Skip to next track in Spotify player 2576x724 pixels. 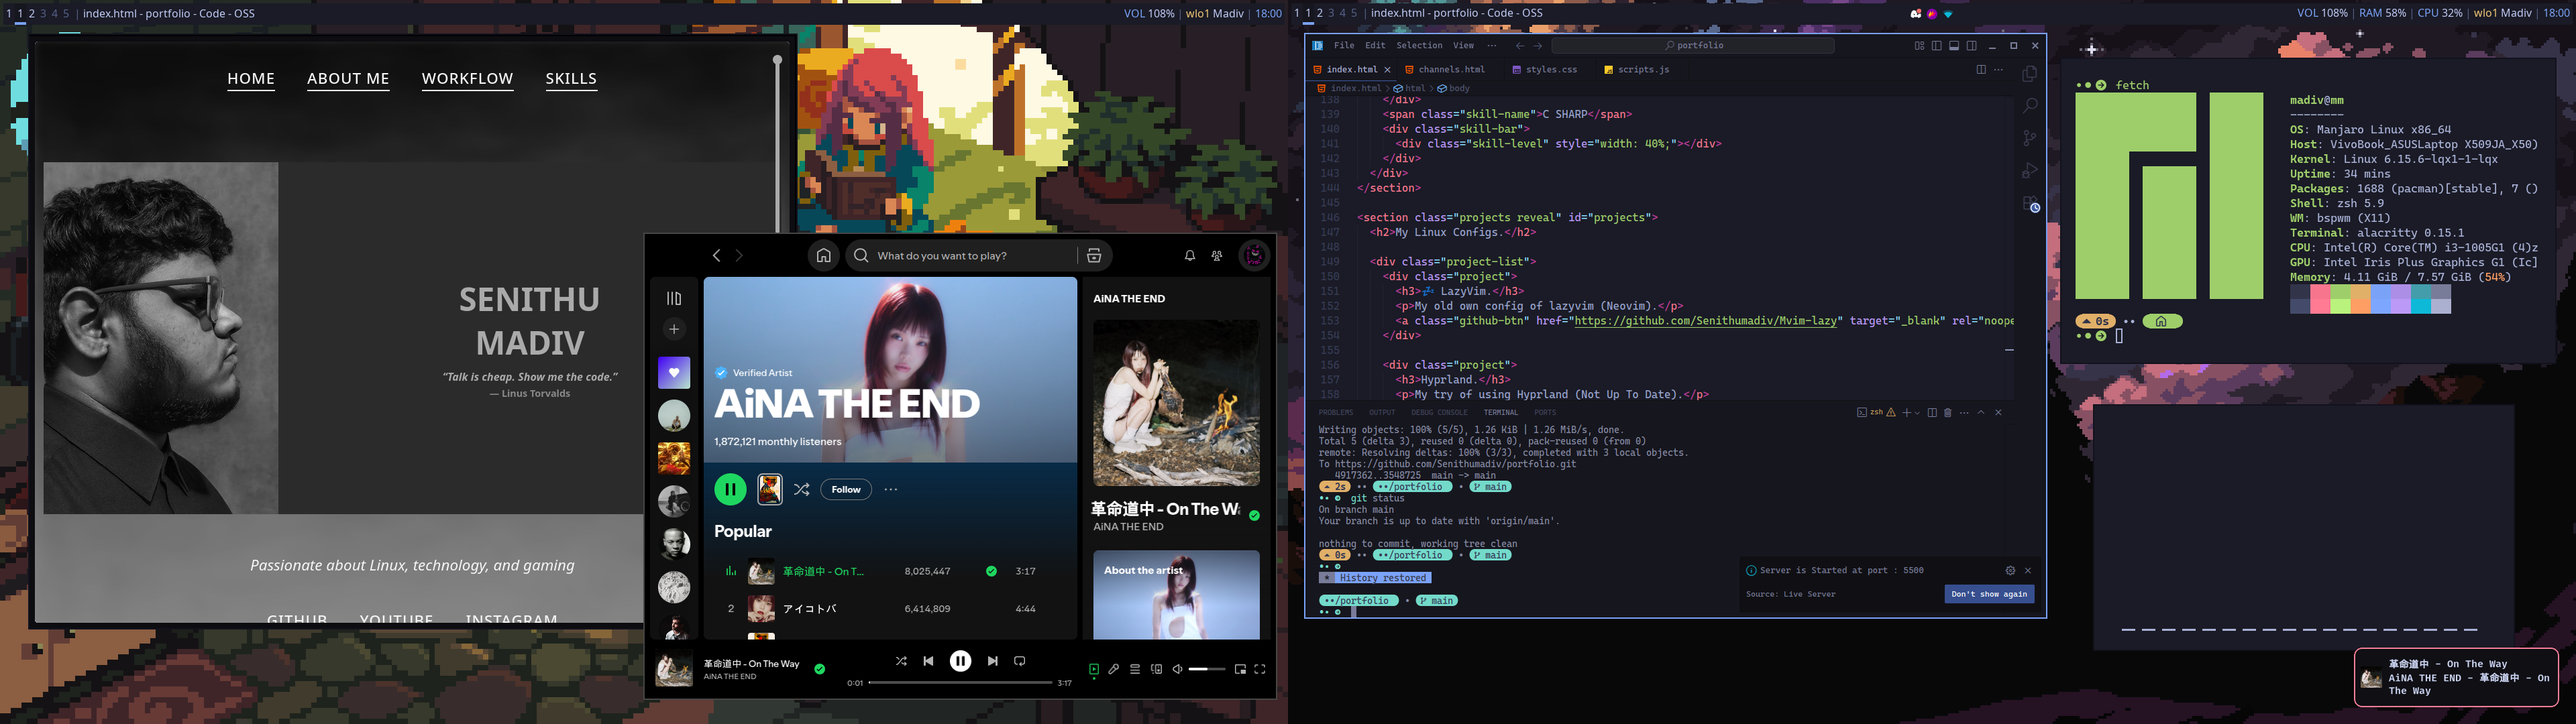tap(992, 661)
